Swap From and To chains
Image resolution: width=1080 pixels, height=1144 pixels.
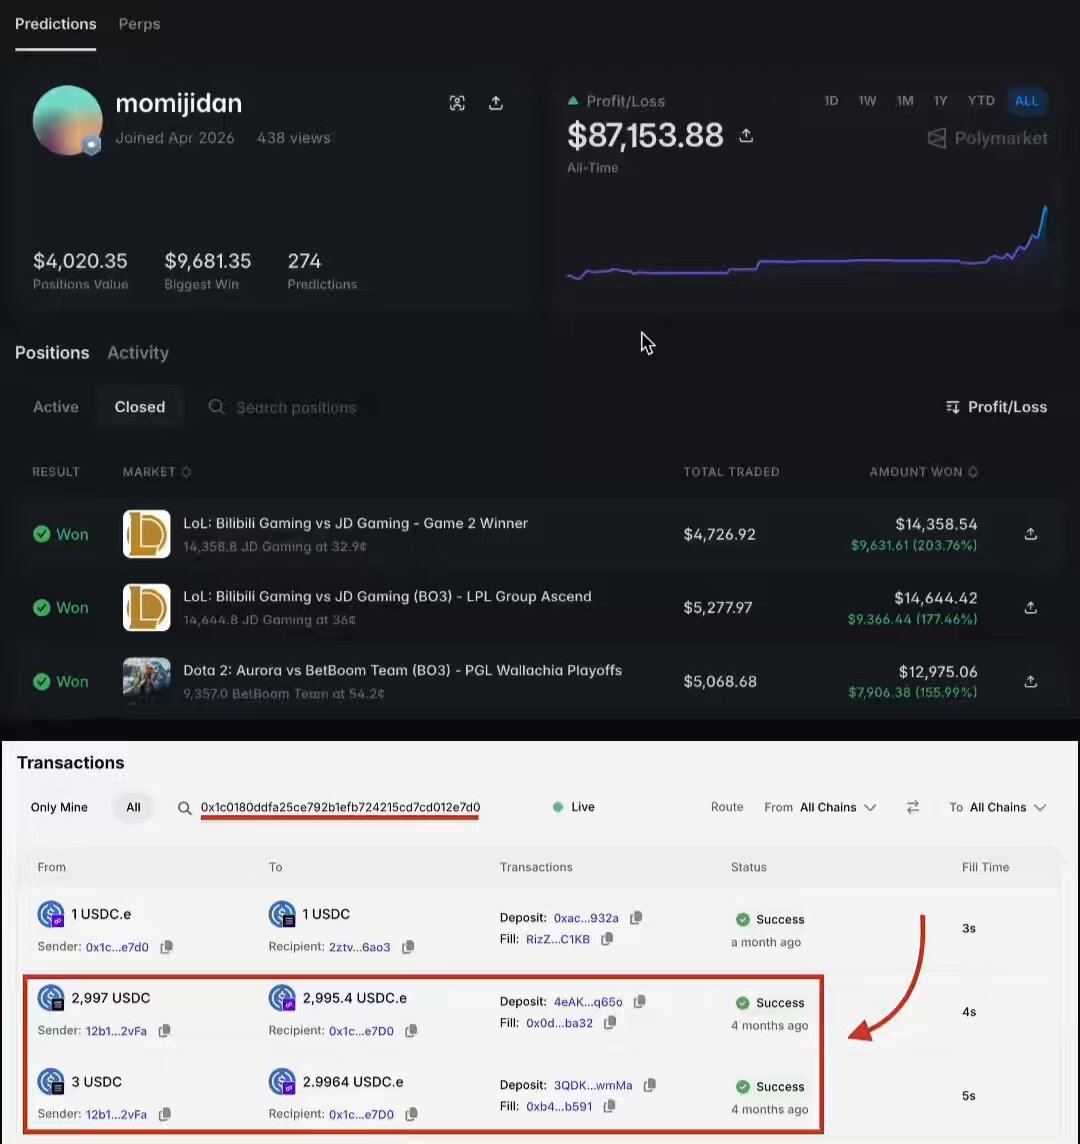pos(913,807)
